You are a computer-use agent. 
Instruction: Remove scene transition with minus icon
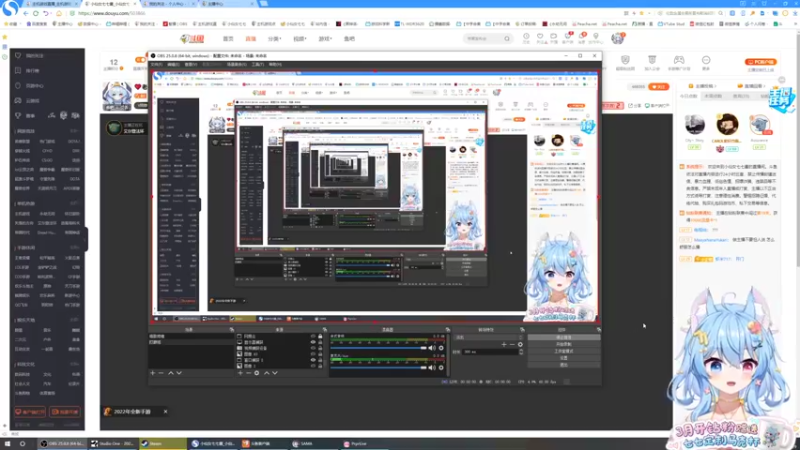(x=512, y=344)
